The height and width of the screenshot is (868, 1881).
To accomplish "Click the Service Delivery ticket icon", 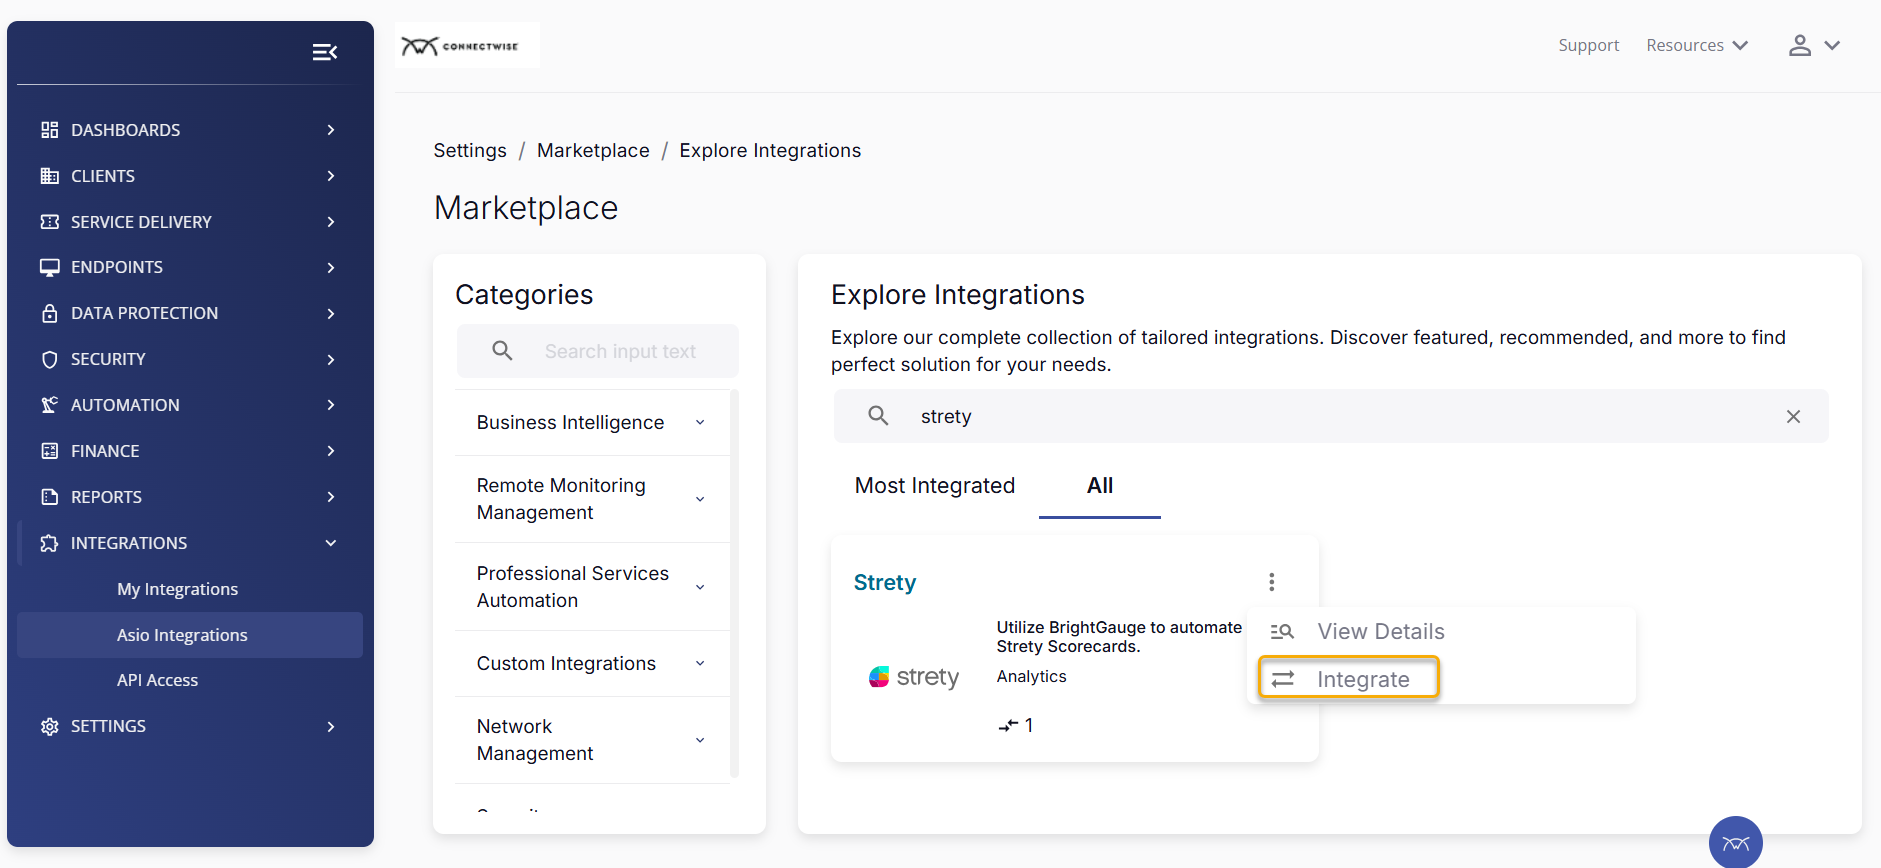I will pyautogui.click(x=50, y=222).
